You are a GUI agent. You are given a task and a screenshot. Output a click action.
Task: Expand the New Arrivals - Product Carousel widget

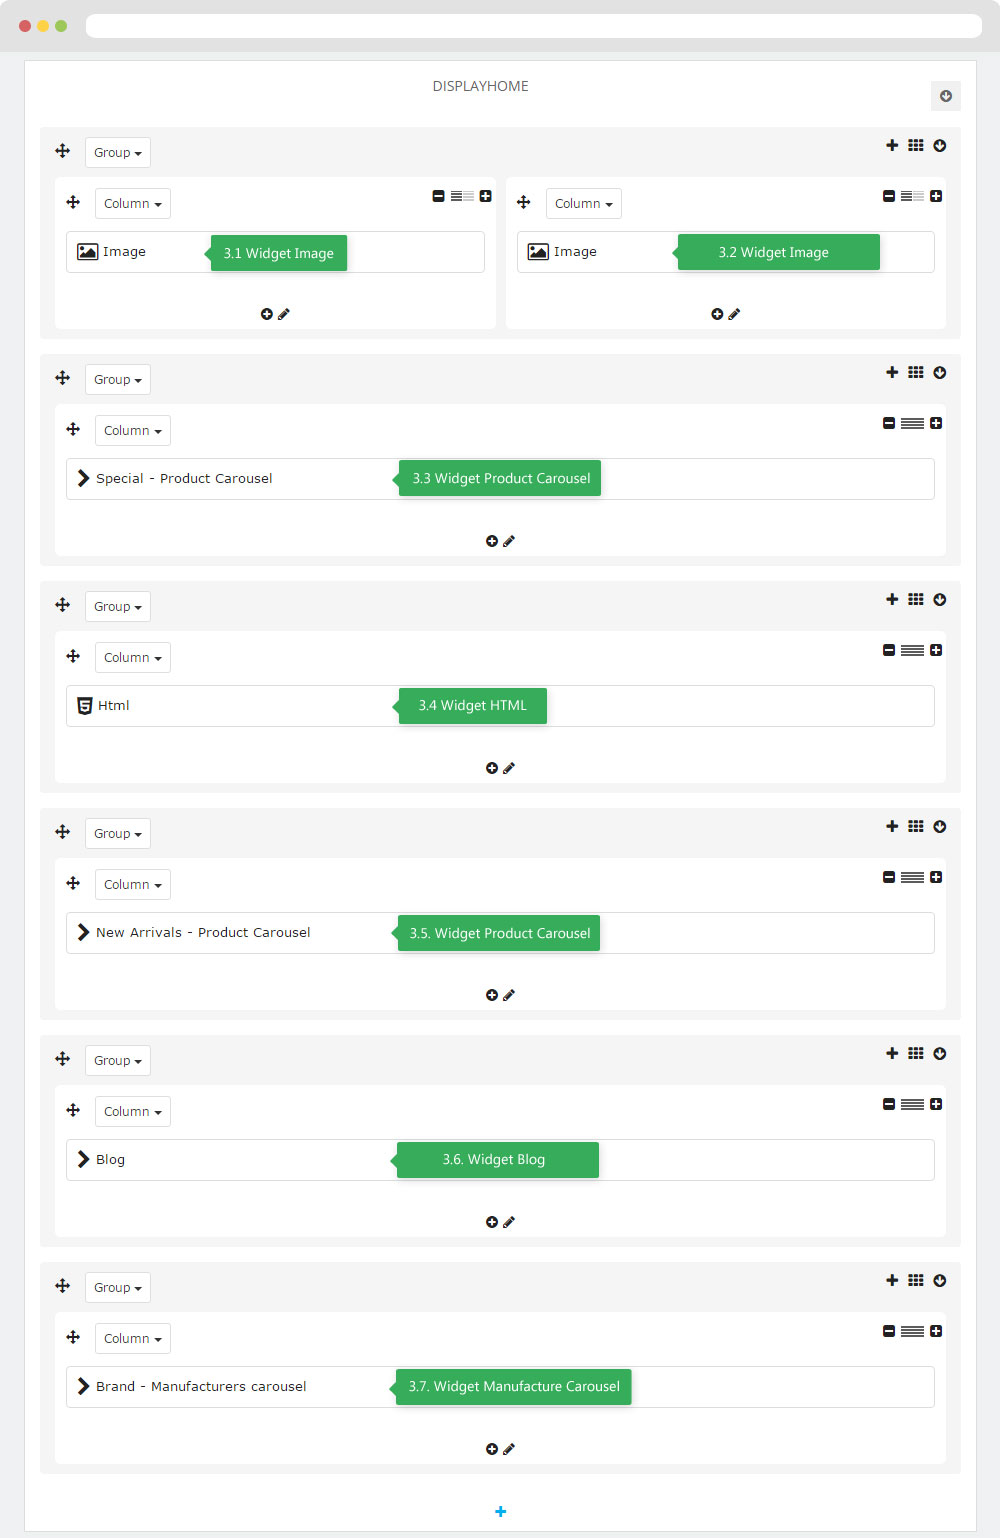pos(84,933)
